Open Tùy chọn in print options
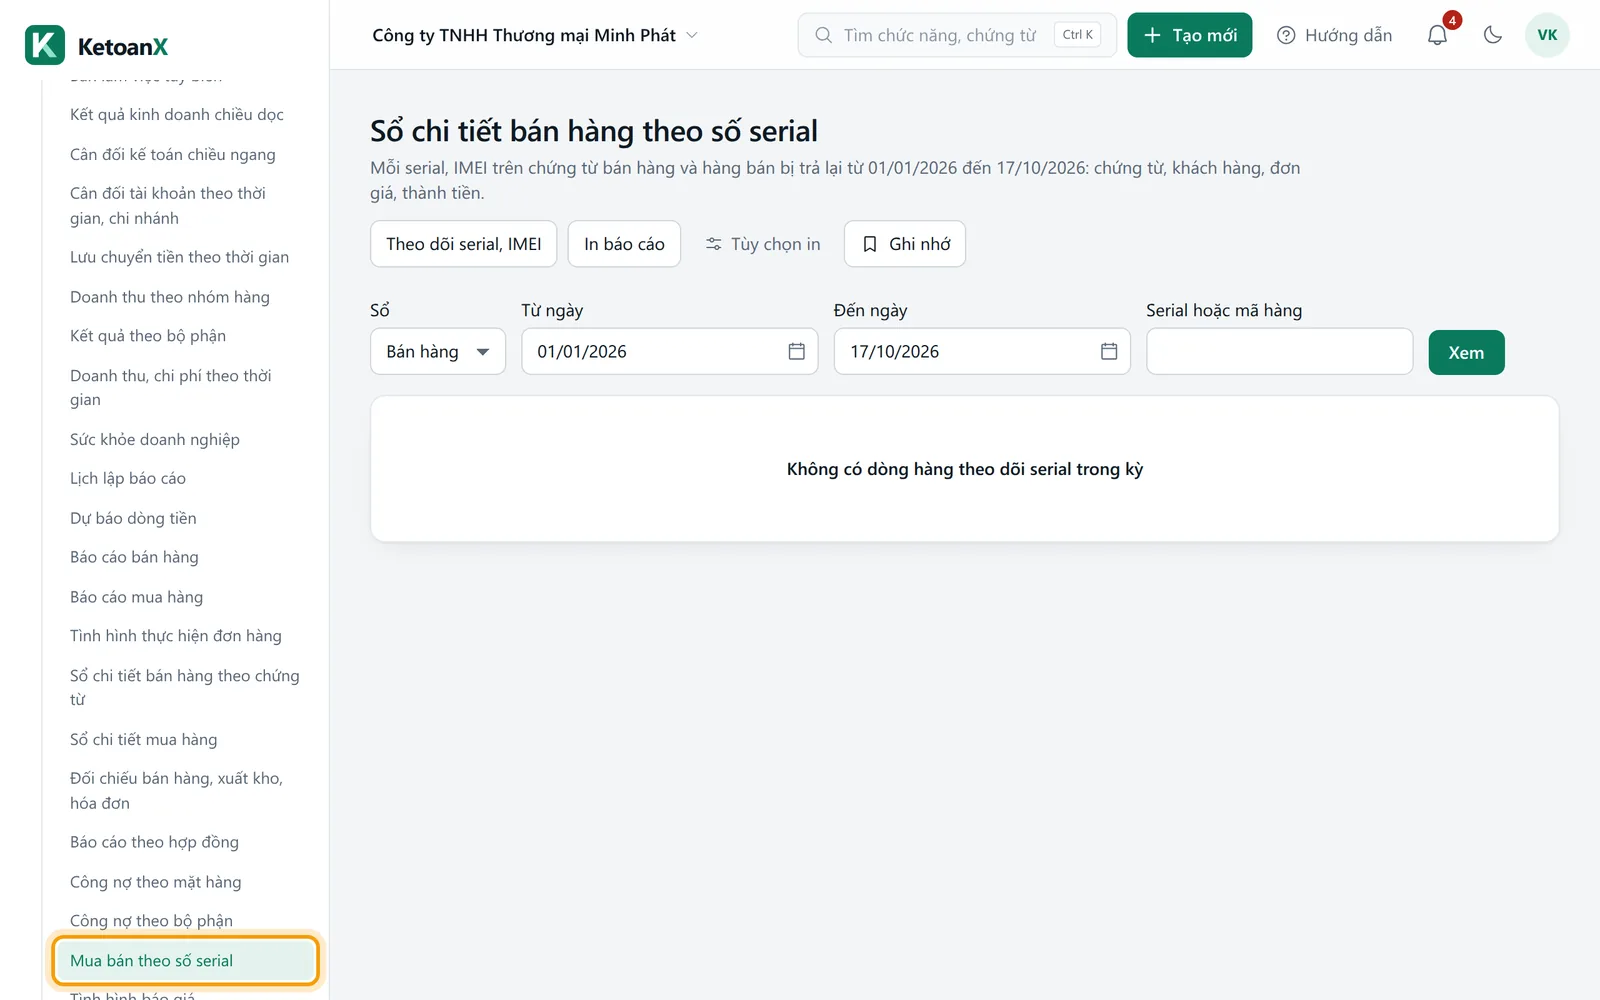Image resolution: width=1600 pixels, height=1000 pixels. 763,244
